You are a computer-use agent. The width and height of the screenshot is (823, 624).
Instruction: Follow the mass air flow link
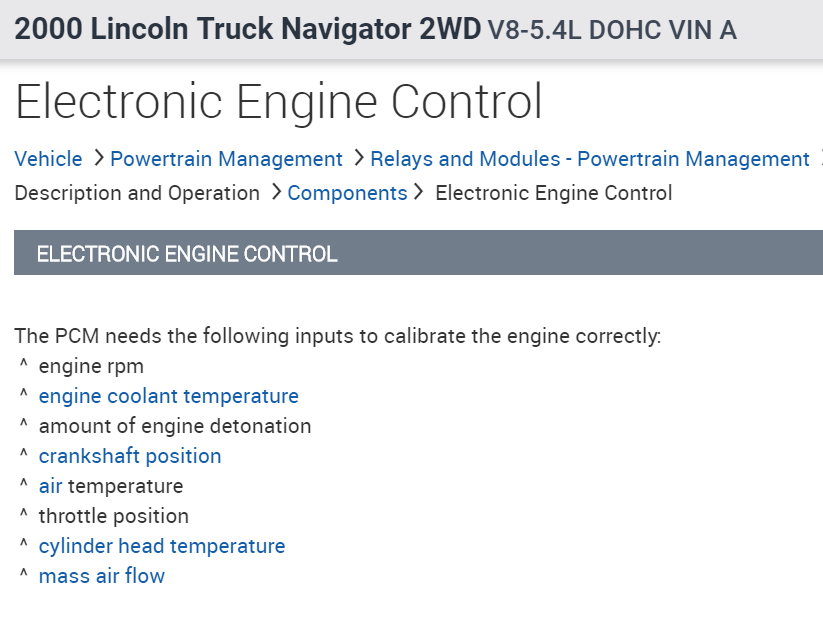[x=101, y=576]
